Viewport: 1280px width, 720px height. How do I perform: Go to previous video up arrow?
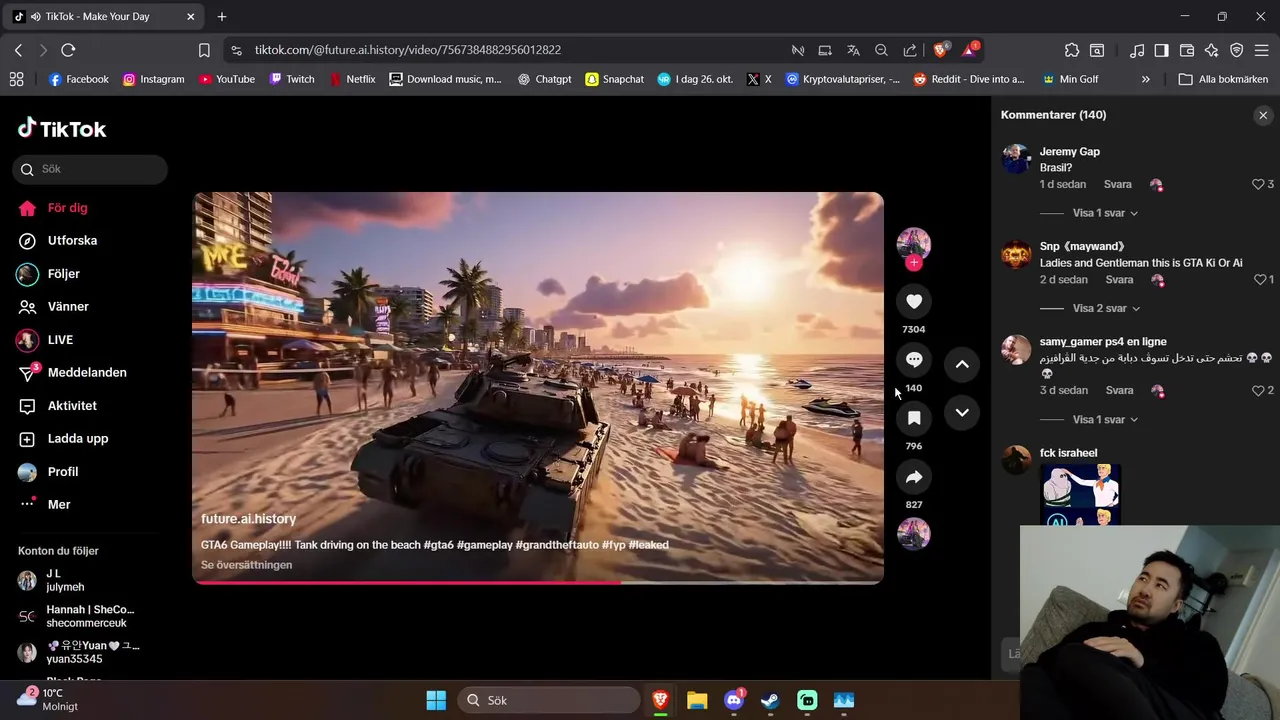[962, 365]
